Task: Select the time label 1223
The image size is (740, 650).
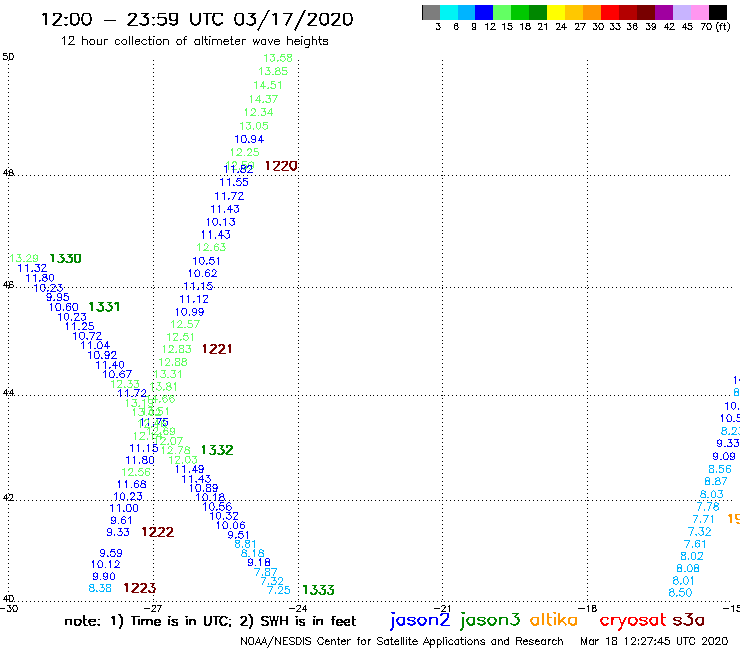Action: [140, 588]
